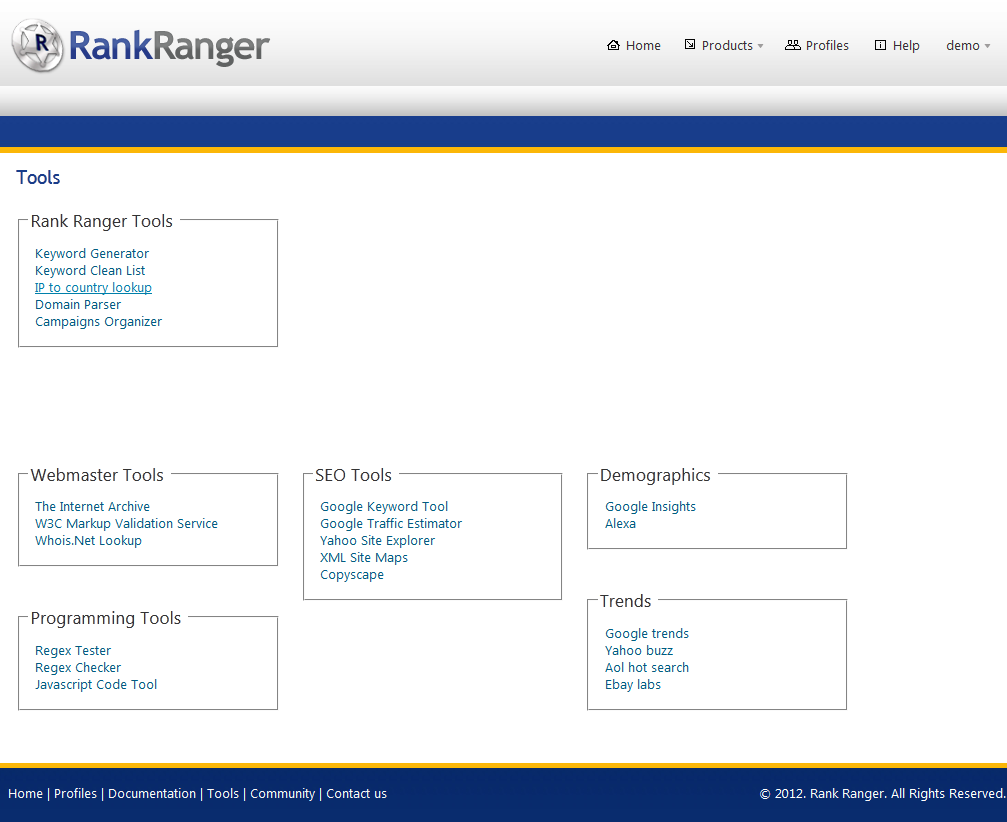Open IP to country lookup

click(93, 288)
